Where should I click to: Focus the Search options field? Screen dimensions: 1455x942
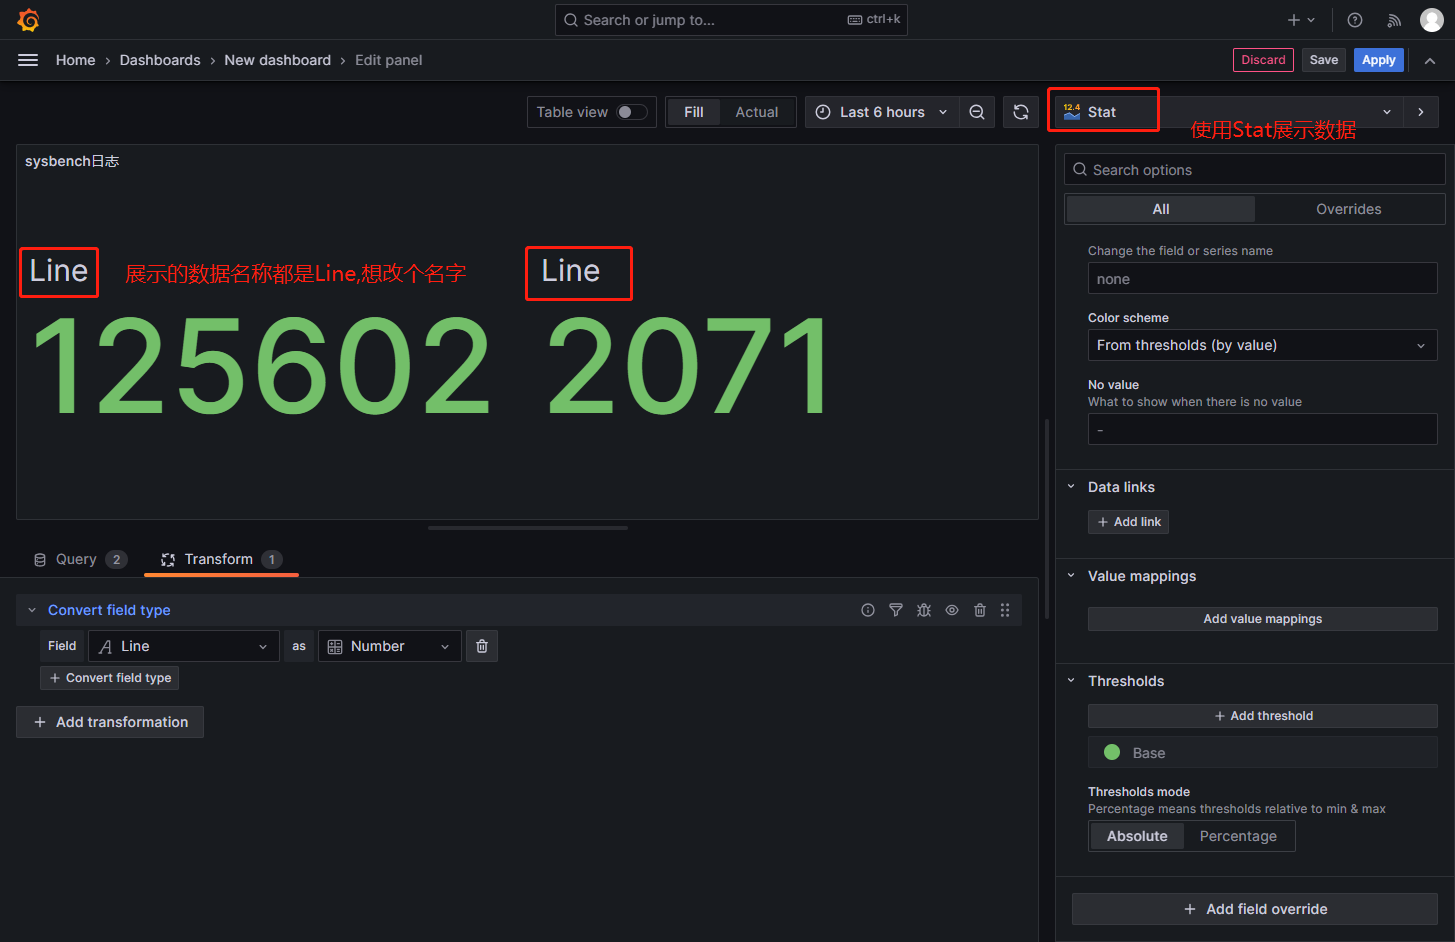click(1255, 170)
